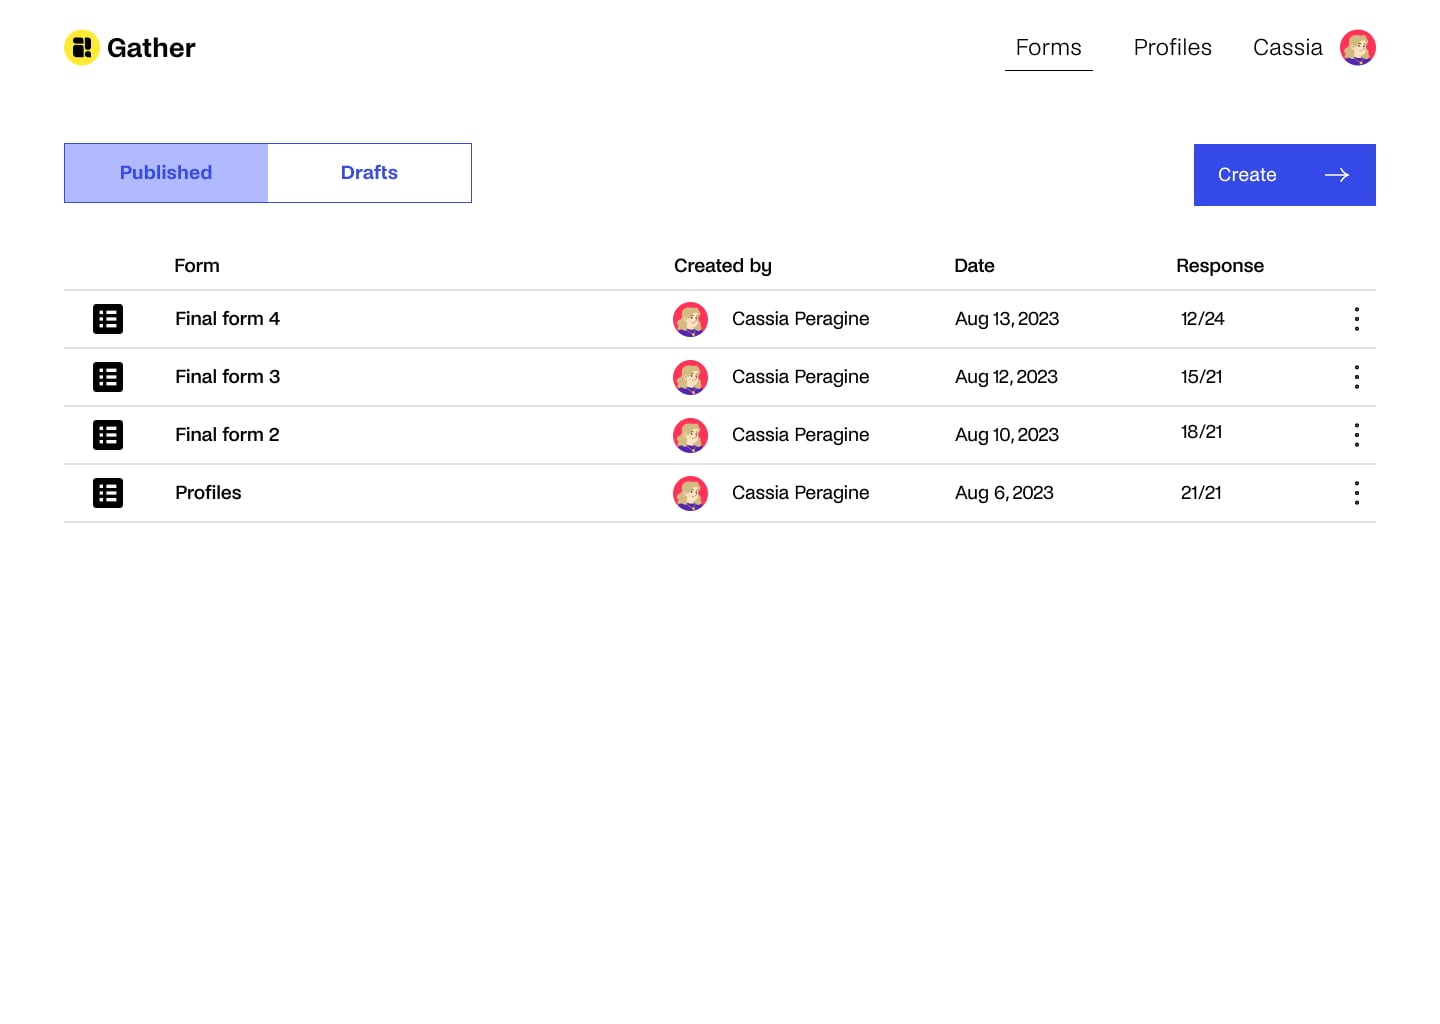
Task: Sort by the Response column header
Action: [1220, 266]
